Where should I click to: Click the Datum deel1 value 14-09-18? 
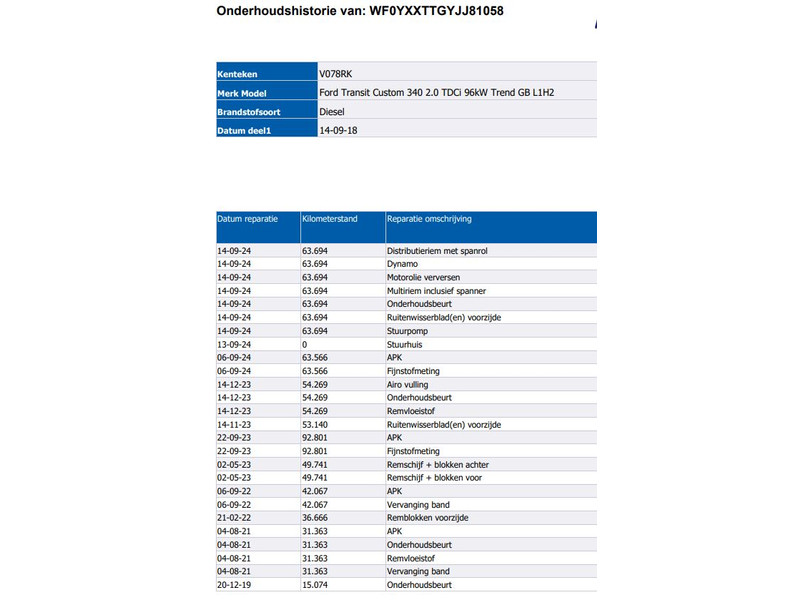coord(336,130)
